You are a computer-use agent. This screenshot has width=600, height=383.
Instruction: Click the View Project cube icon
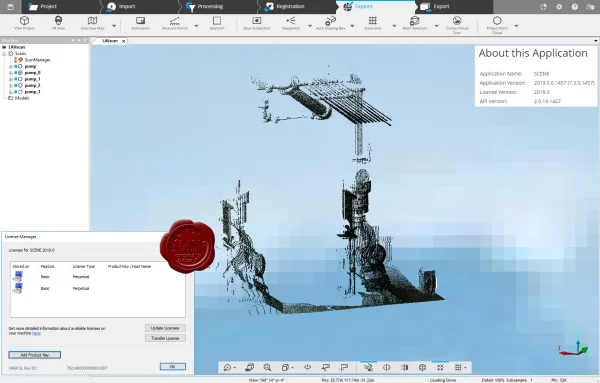click(x=24, y=21)
